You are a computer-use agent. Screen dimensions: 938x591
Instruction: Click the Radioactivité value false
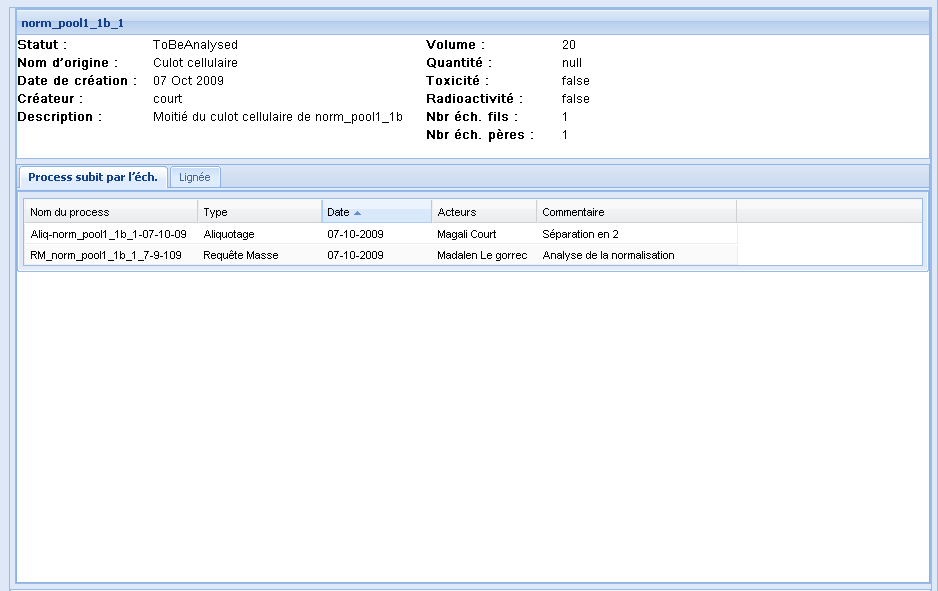[x=575, y=98]
